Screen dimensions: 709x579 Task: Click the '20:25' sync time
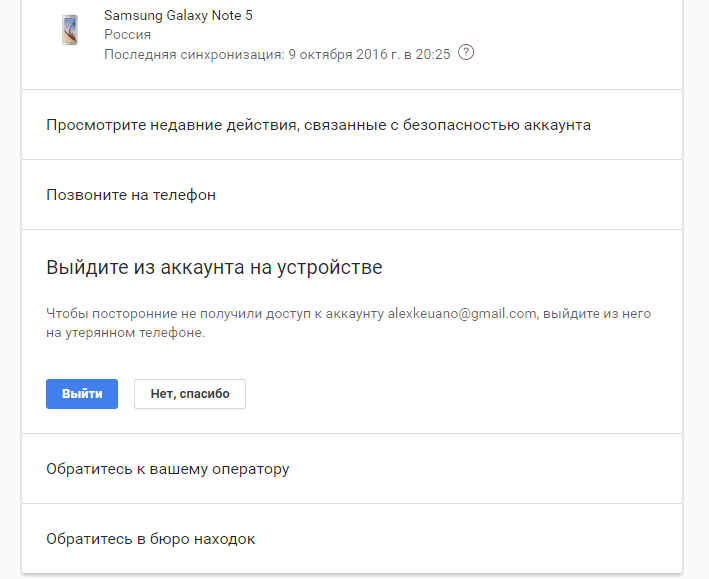coord(433,54)
